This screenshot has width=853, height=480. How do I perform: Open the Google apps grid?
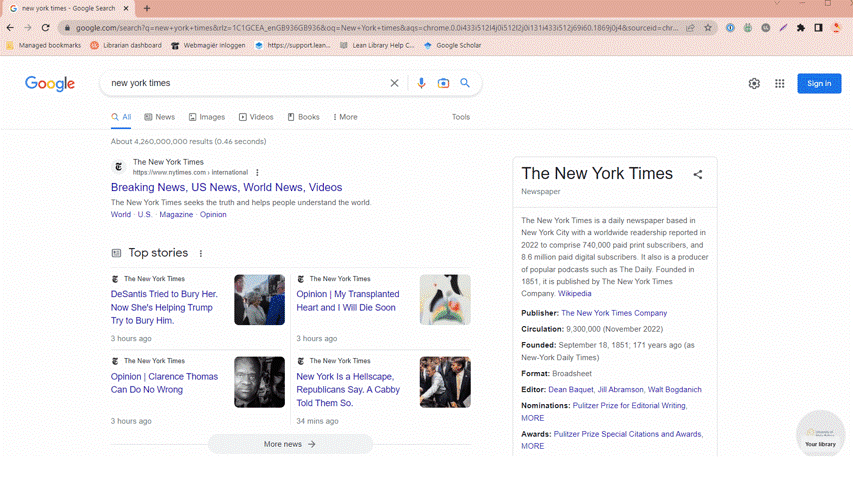pyautogui.click(x=780, y=84)
